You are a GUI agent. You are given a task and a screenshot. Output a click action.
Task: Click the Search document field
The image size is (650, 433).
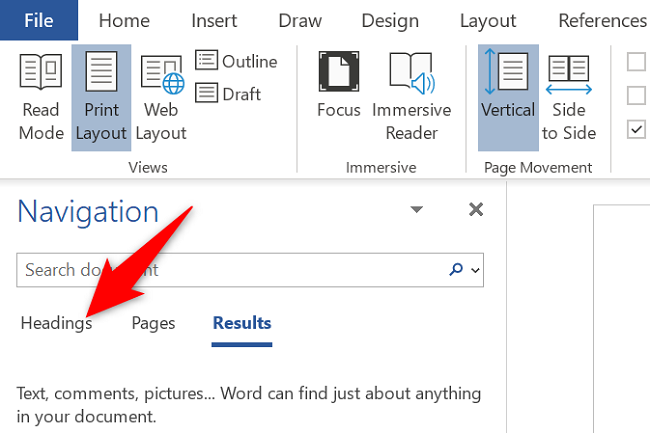230,270
